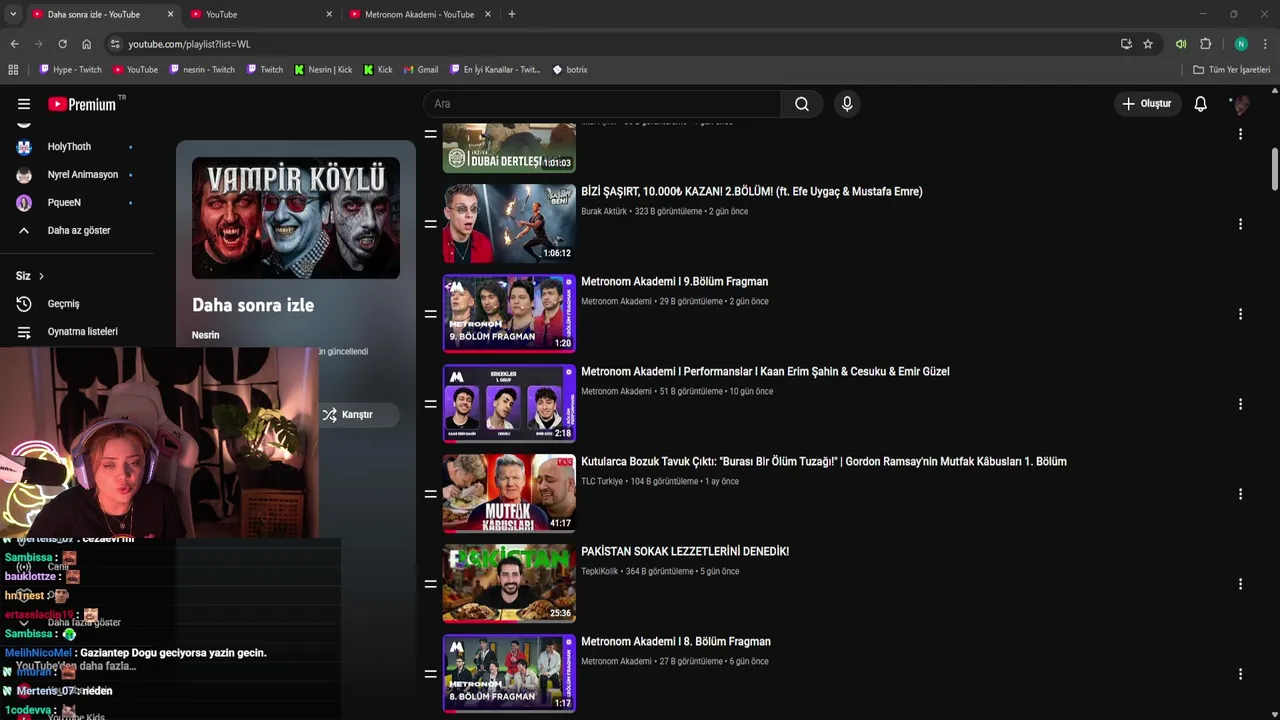Click the YouTube Premium logo
This screenshot has width=1280, height=720.
coord(82,104)
